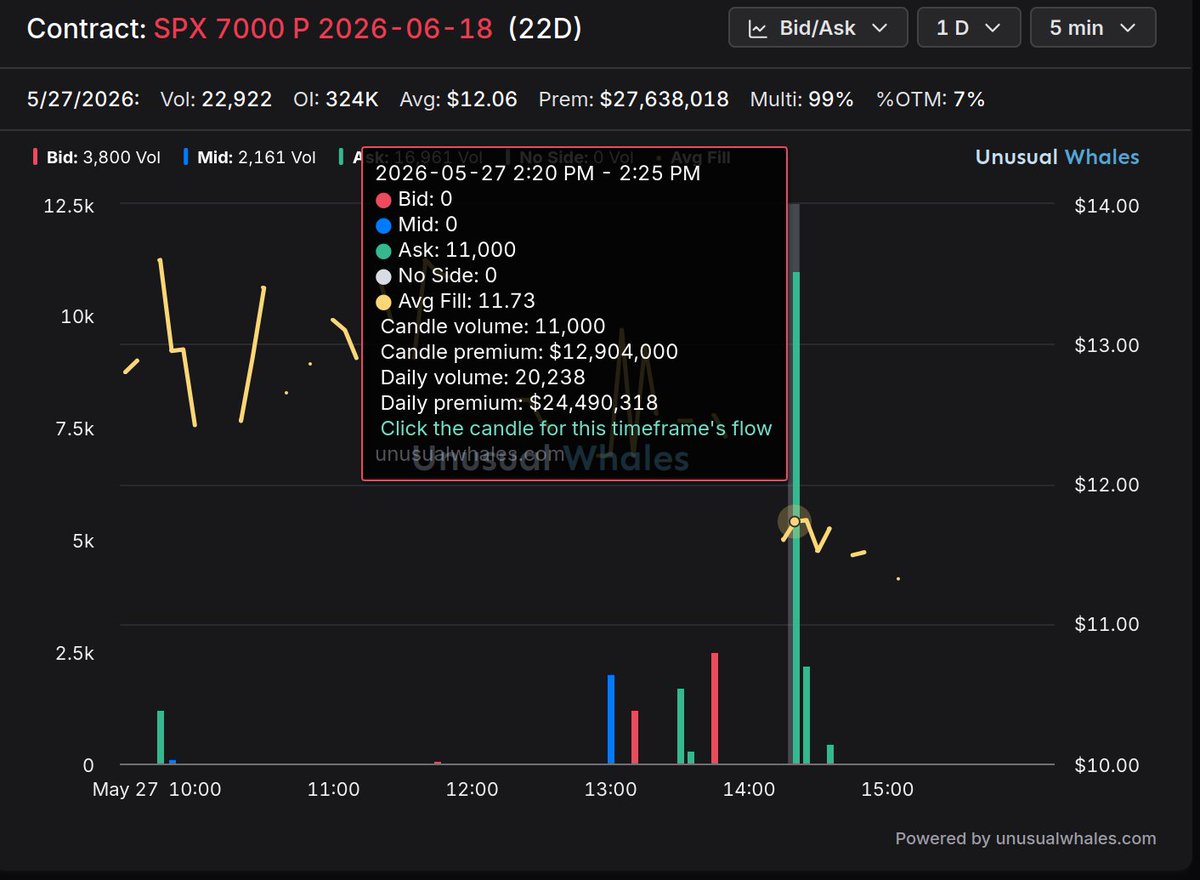Click the 14:00 time axis label
The width and height of the screenshot is (1200, 880).
pos(749,789)
